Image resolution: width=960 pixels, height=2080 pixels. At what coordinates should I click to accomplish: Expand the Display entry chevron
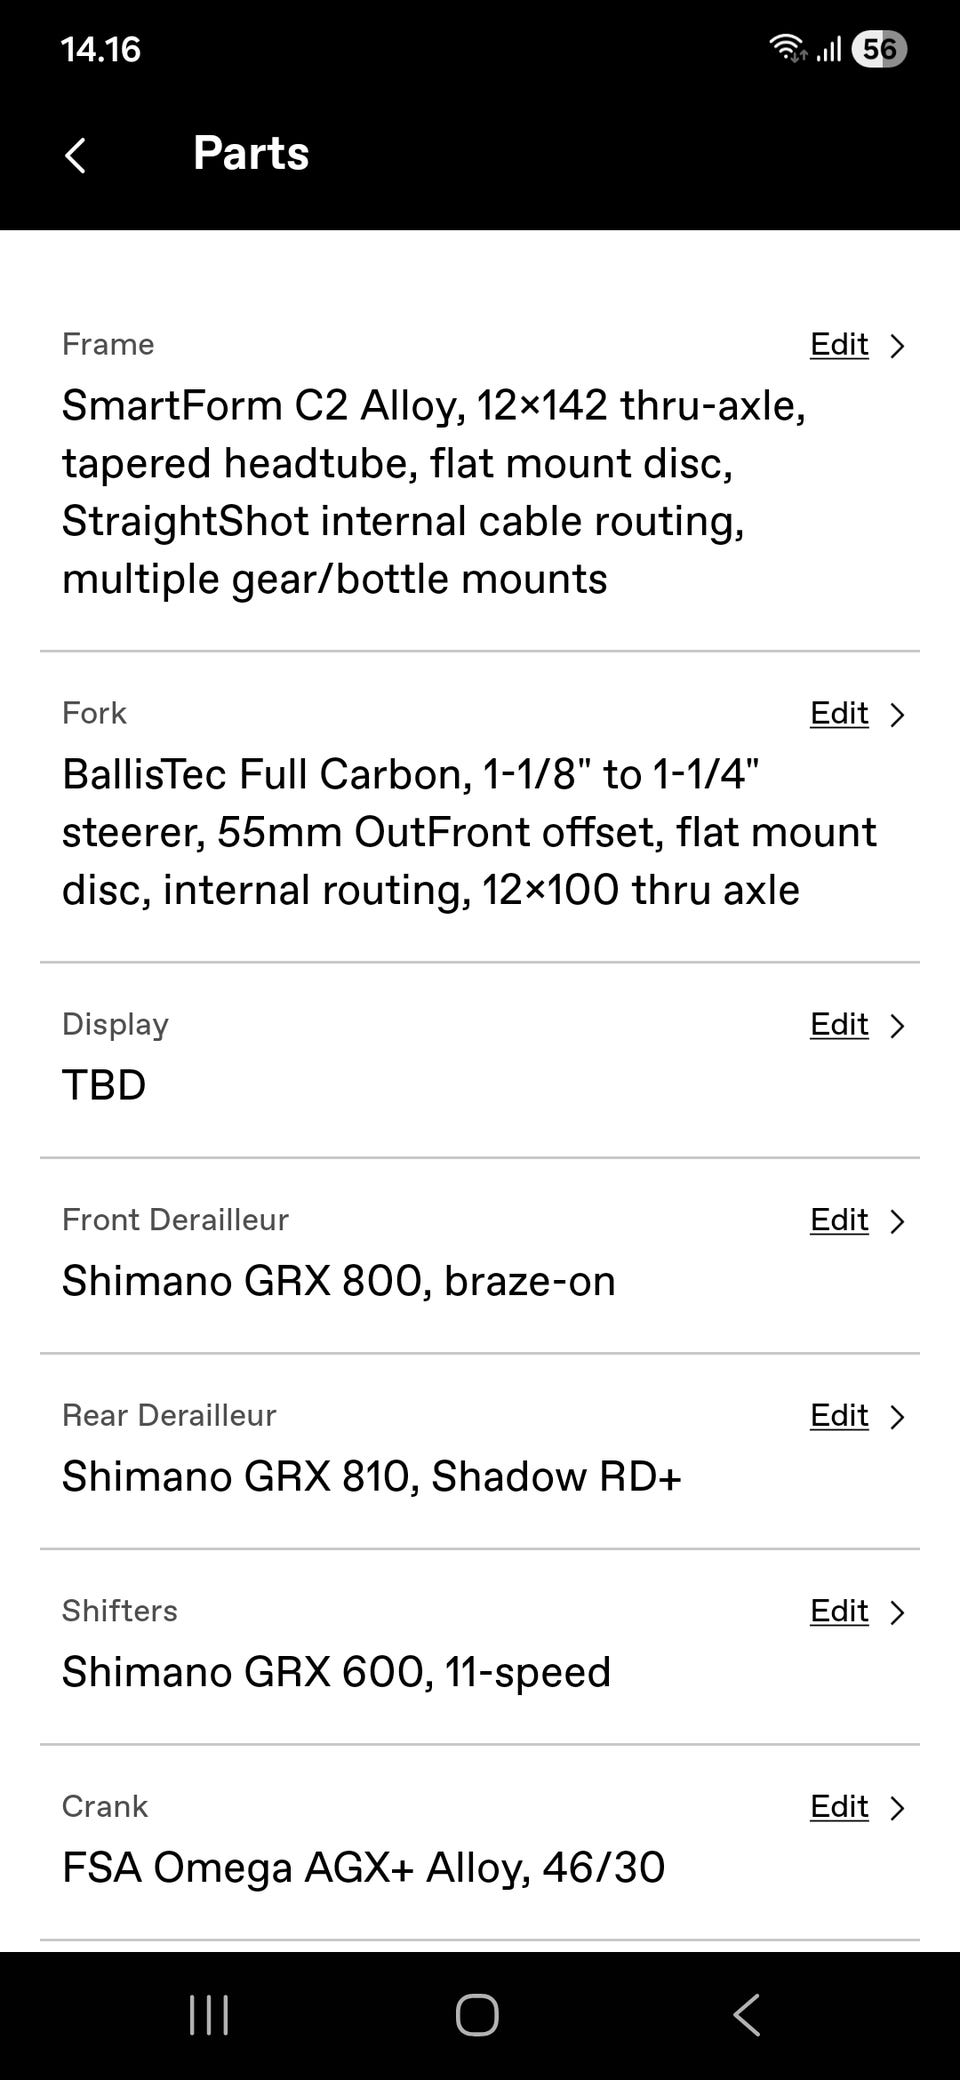(x=897, y=1026)
